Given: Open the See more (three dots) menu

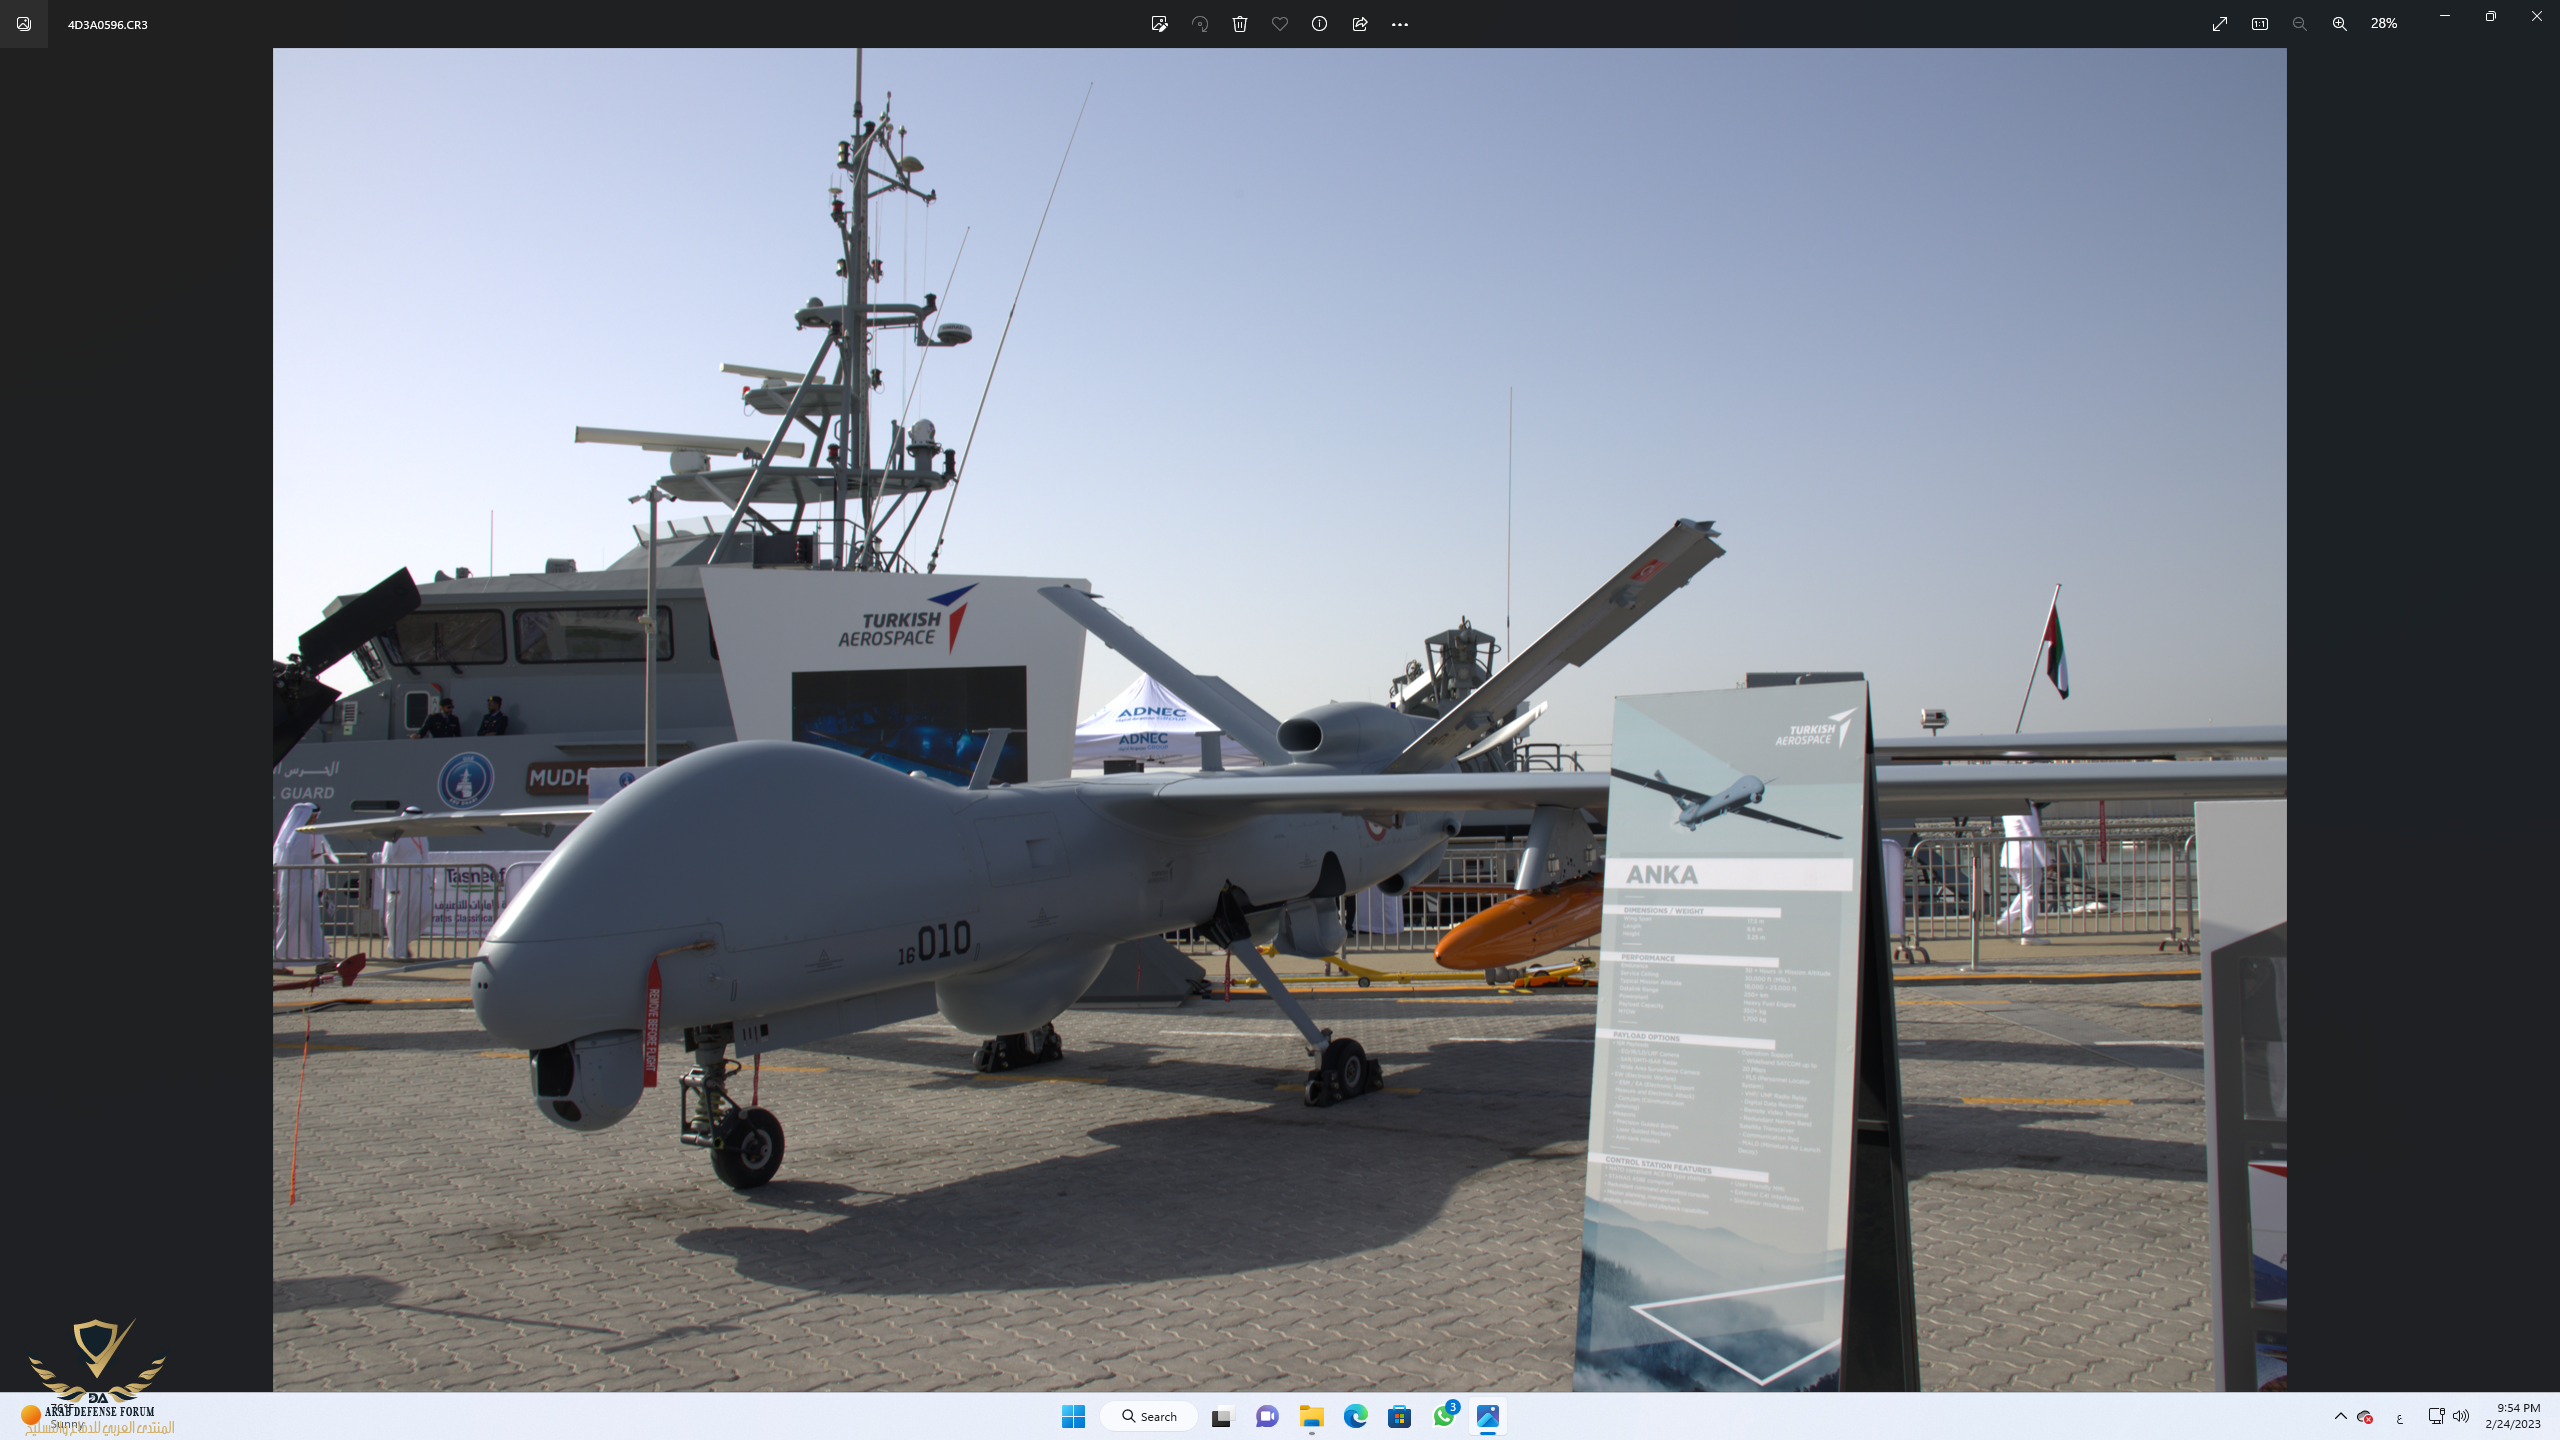Looking at the screenshot, I should (x=1400, y=24).
